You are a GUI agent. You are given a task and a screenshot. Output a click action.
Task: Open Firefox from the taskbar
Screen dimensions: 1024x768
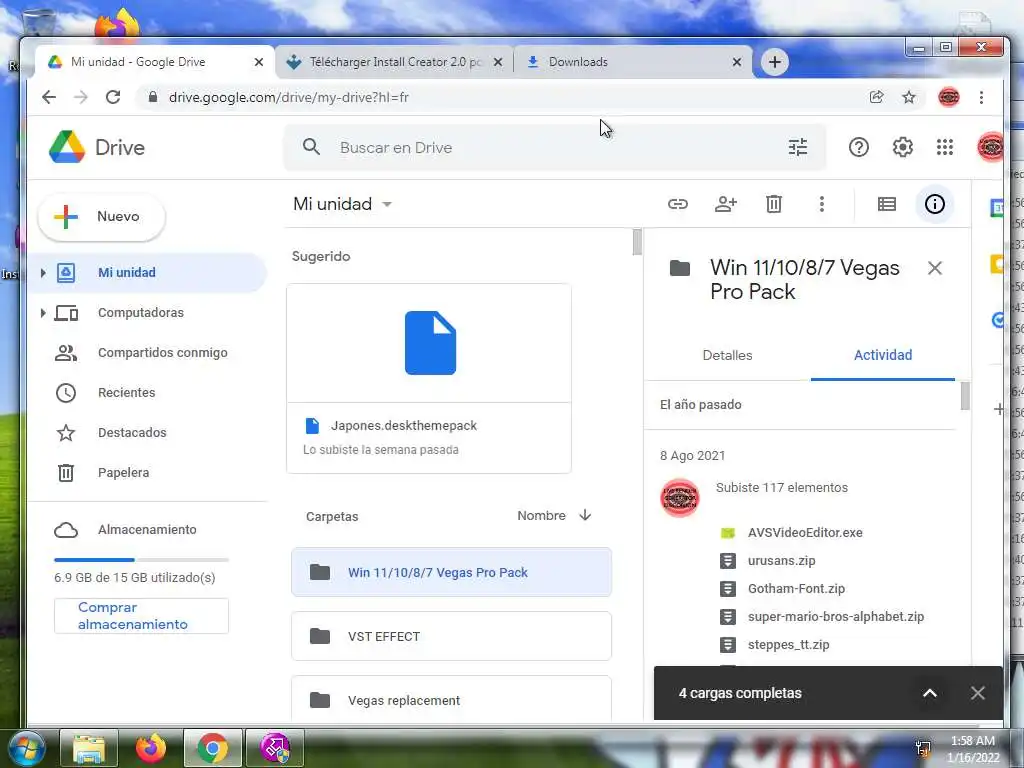click(151, 748)
